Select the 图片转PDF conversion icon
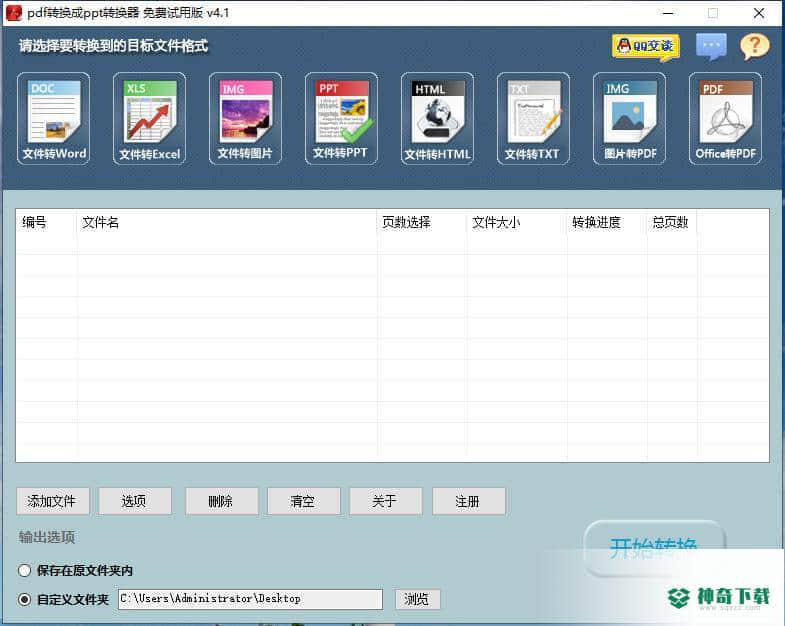Image resolution: width=785 pixels, height=626 pixels. (x=629, y=119)
